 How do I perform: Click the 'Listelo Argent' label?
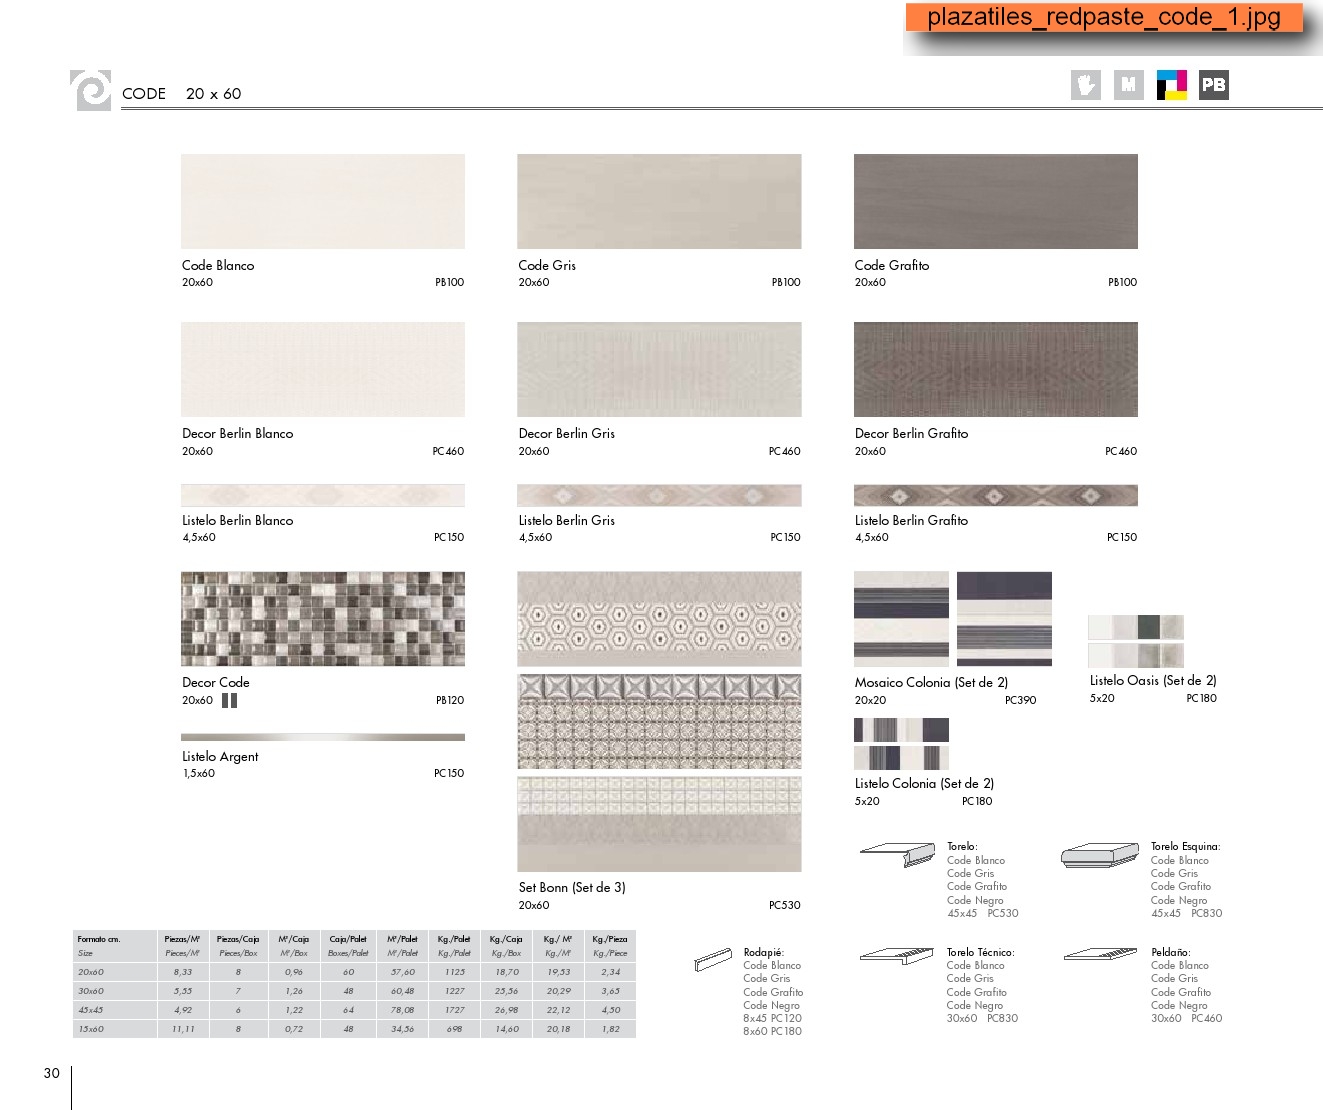pos(220,757)
